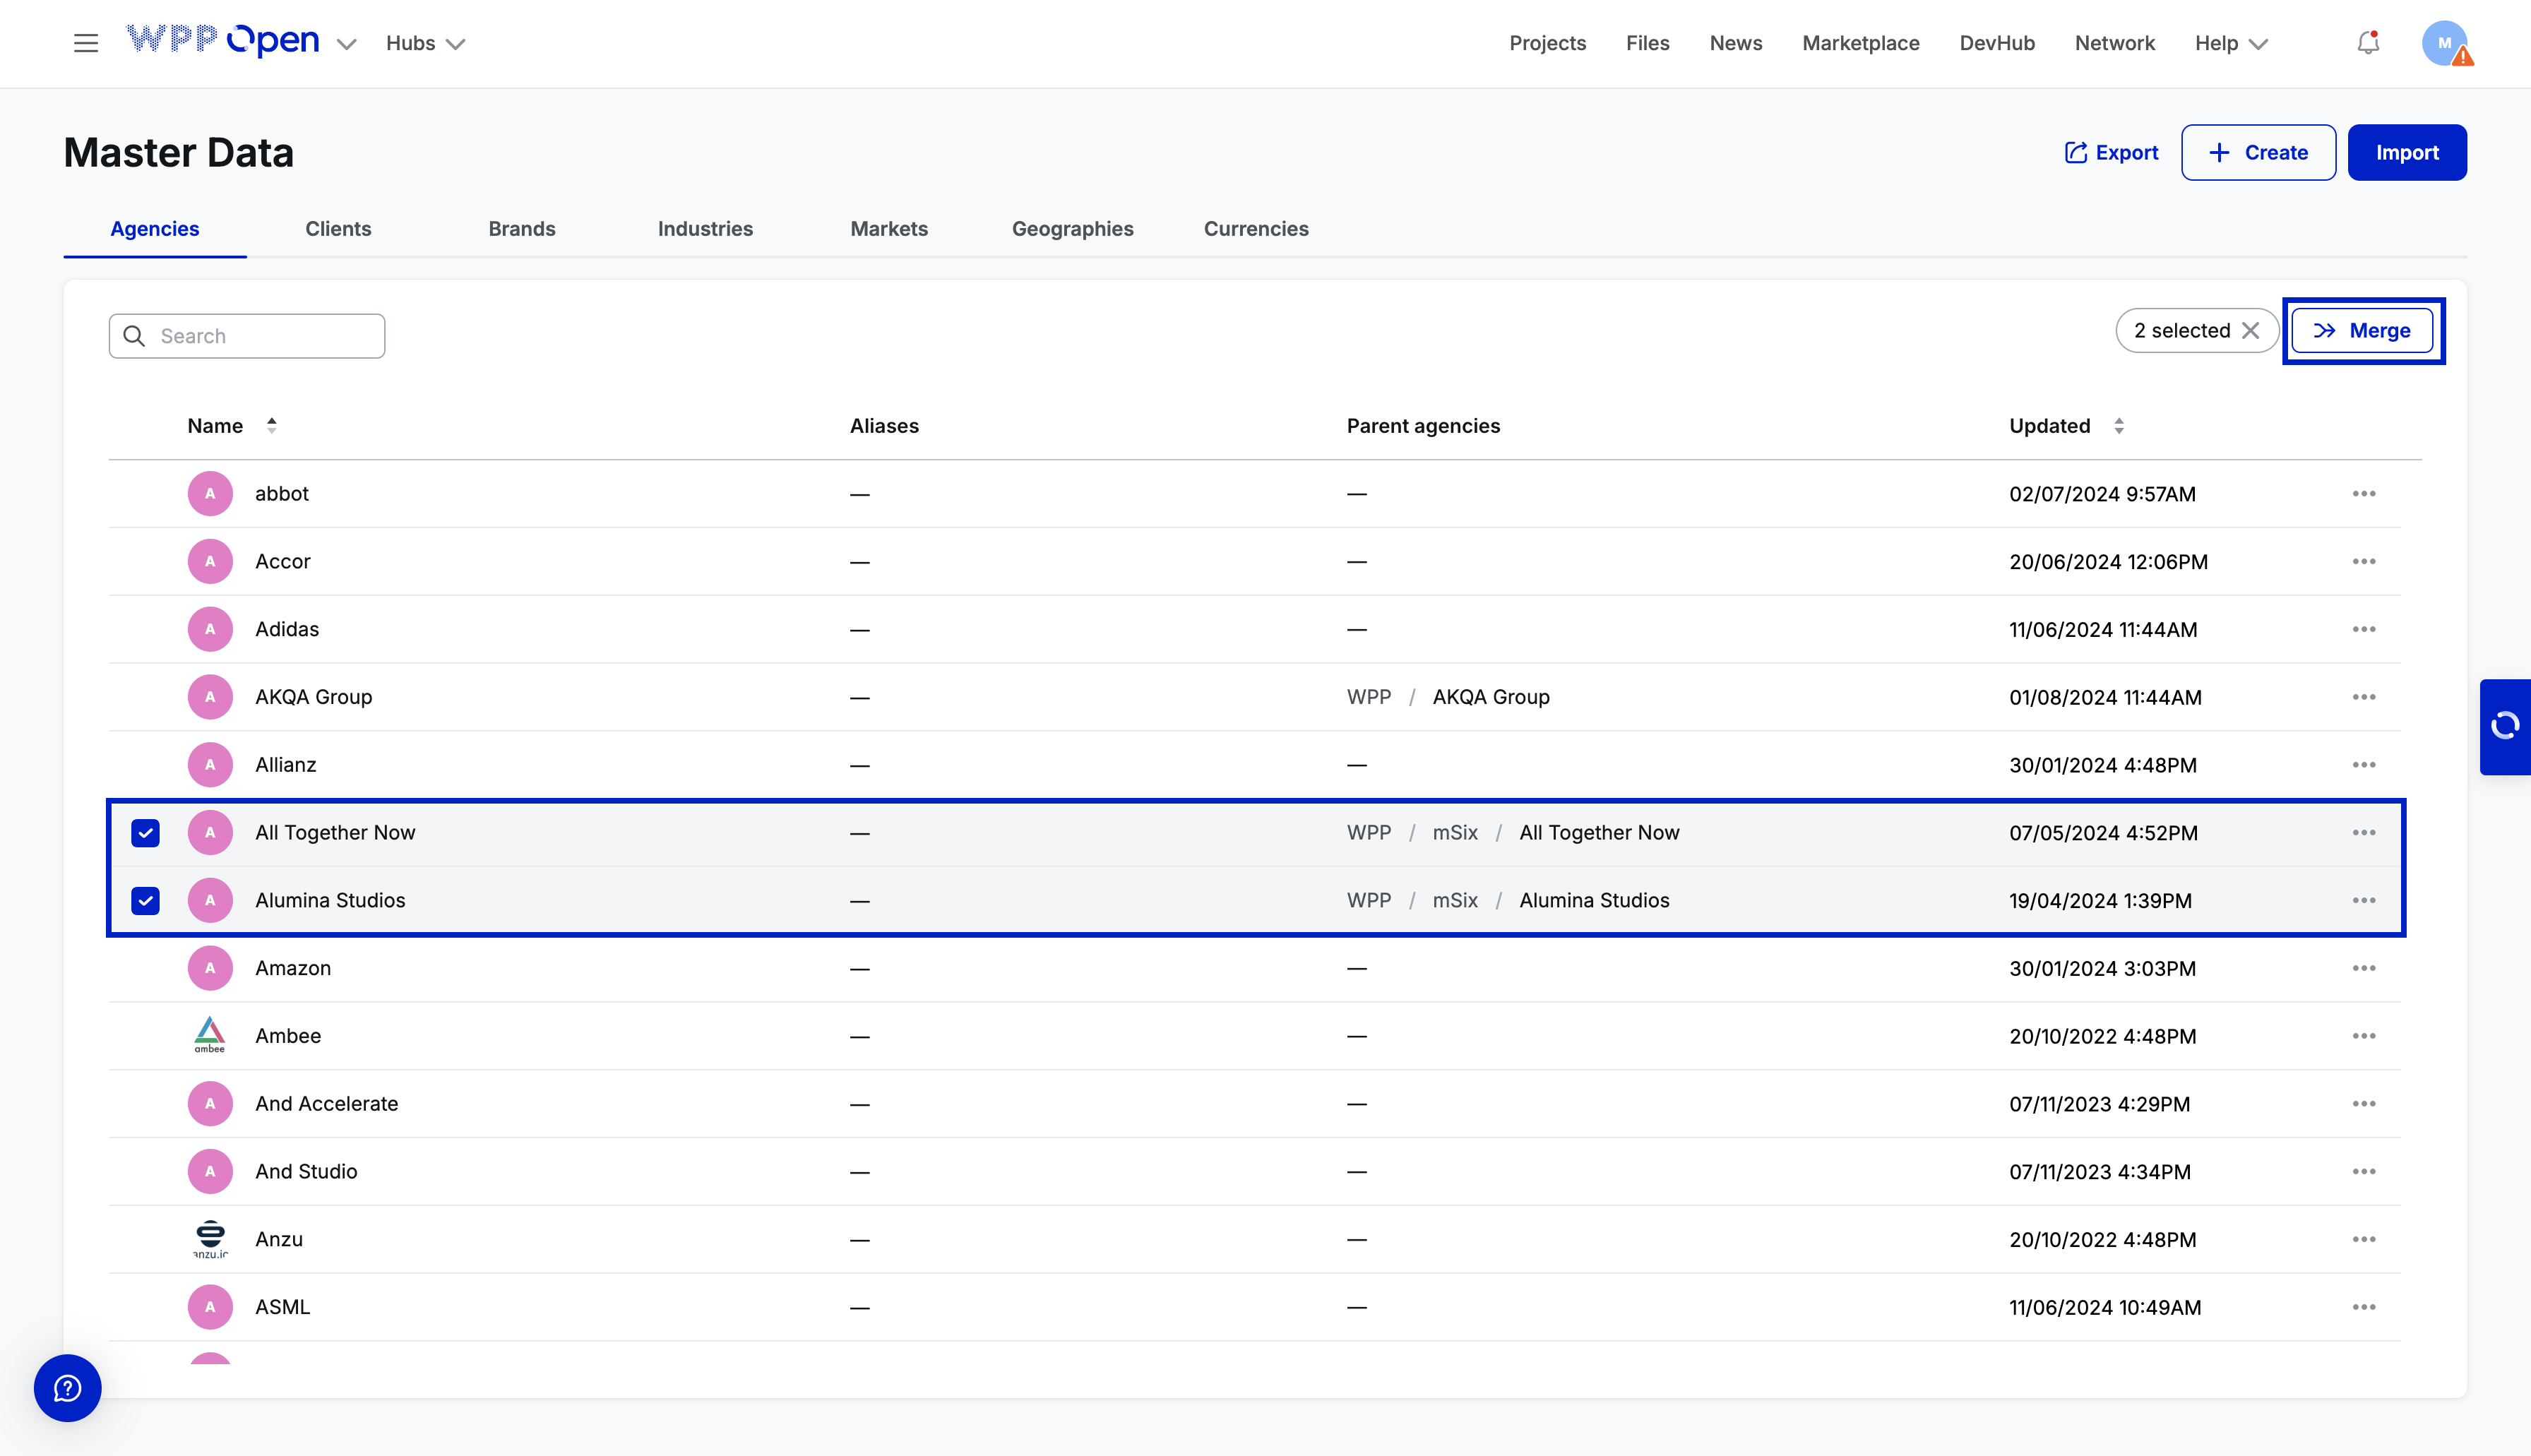Click the Export link
This screenshot has height=1456, width=2531.
2111,153
